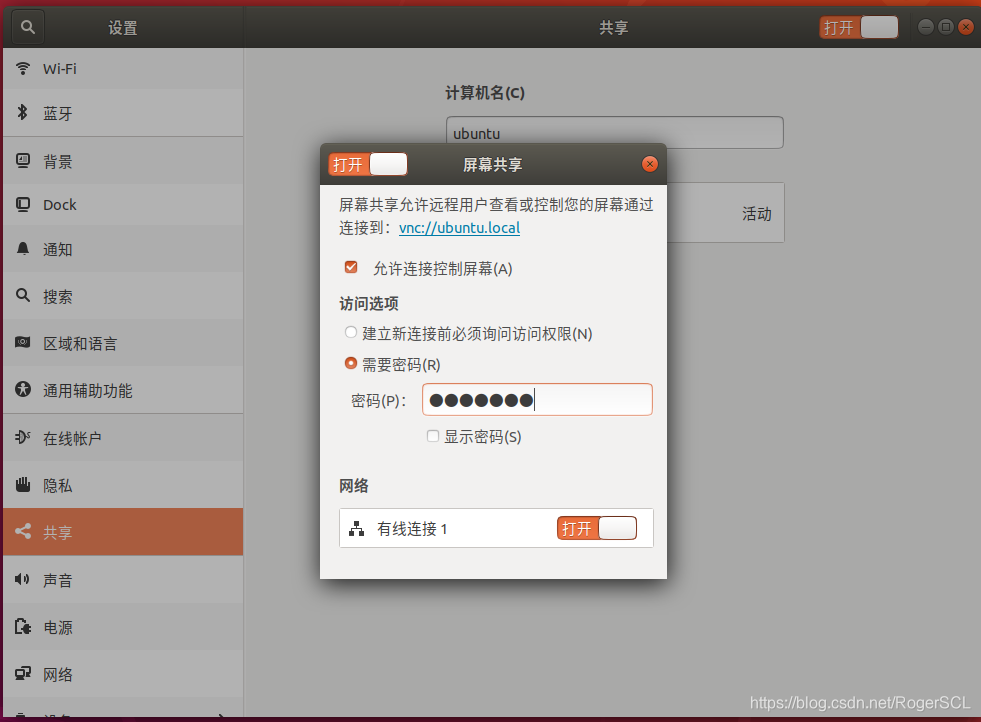The width and height of the screenshot is (981, 722).
Task: Click the Bluetooth icon in sidebar
Action: 23,112
